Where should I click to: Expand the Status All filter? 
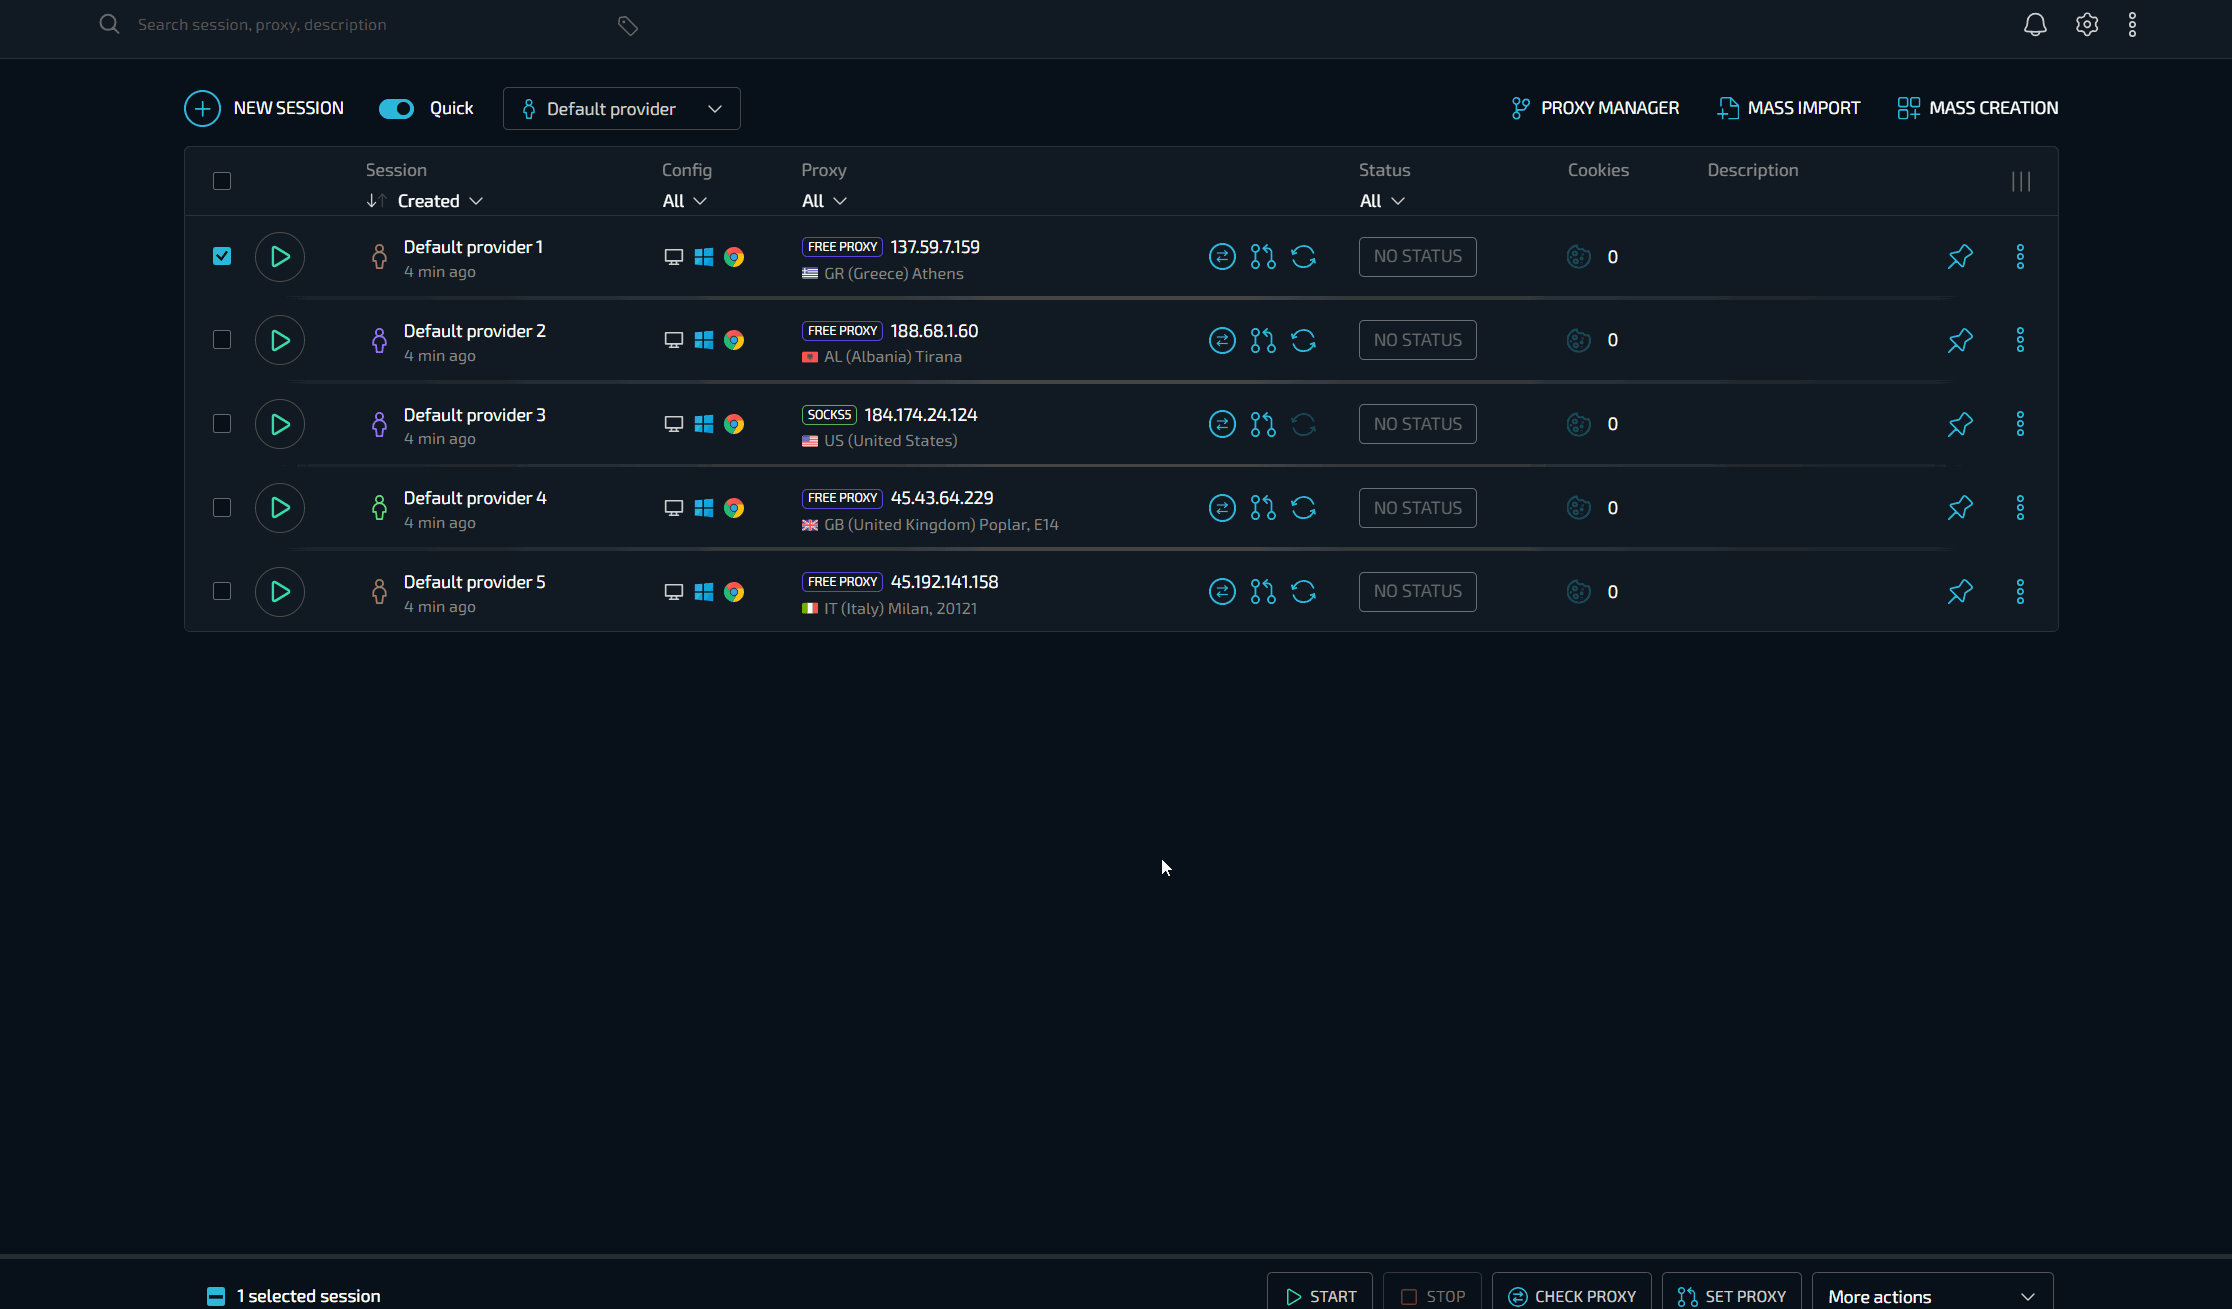coord(1382,201)
